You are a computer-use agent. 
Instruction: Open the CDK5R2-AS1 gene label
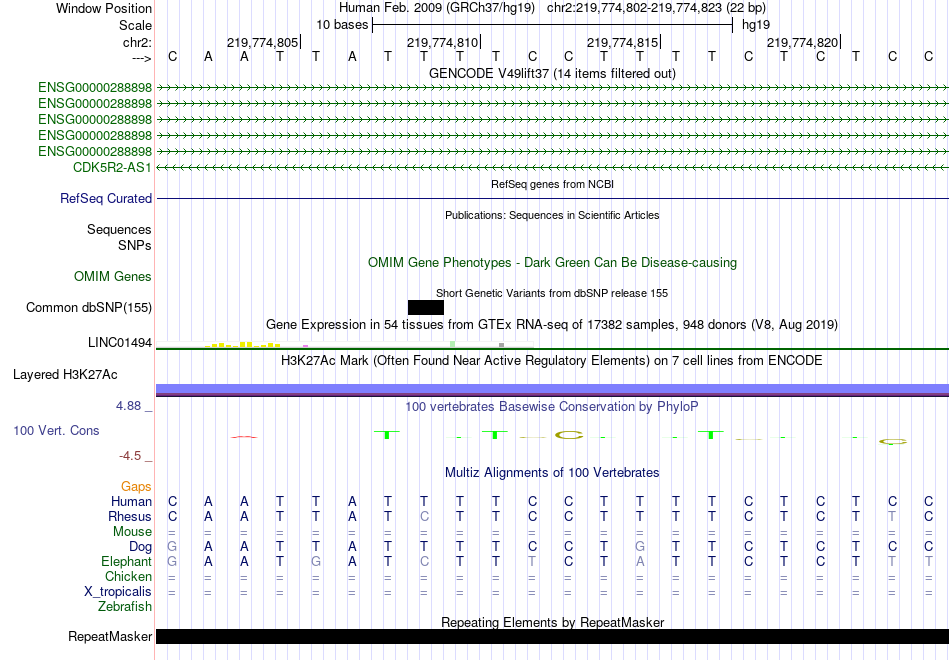[x=112, y=167]
